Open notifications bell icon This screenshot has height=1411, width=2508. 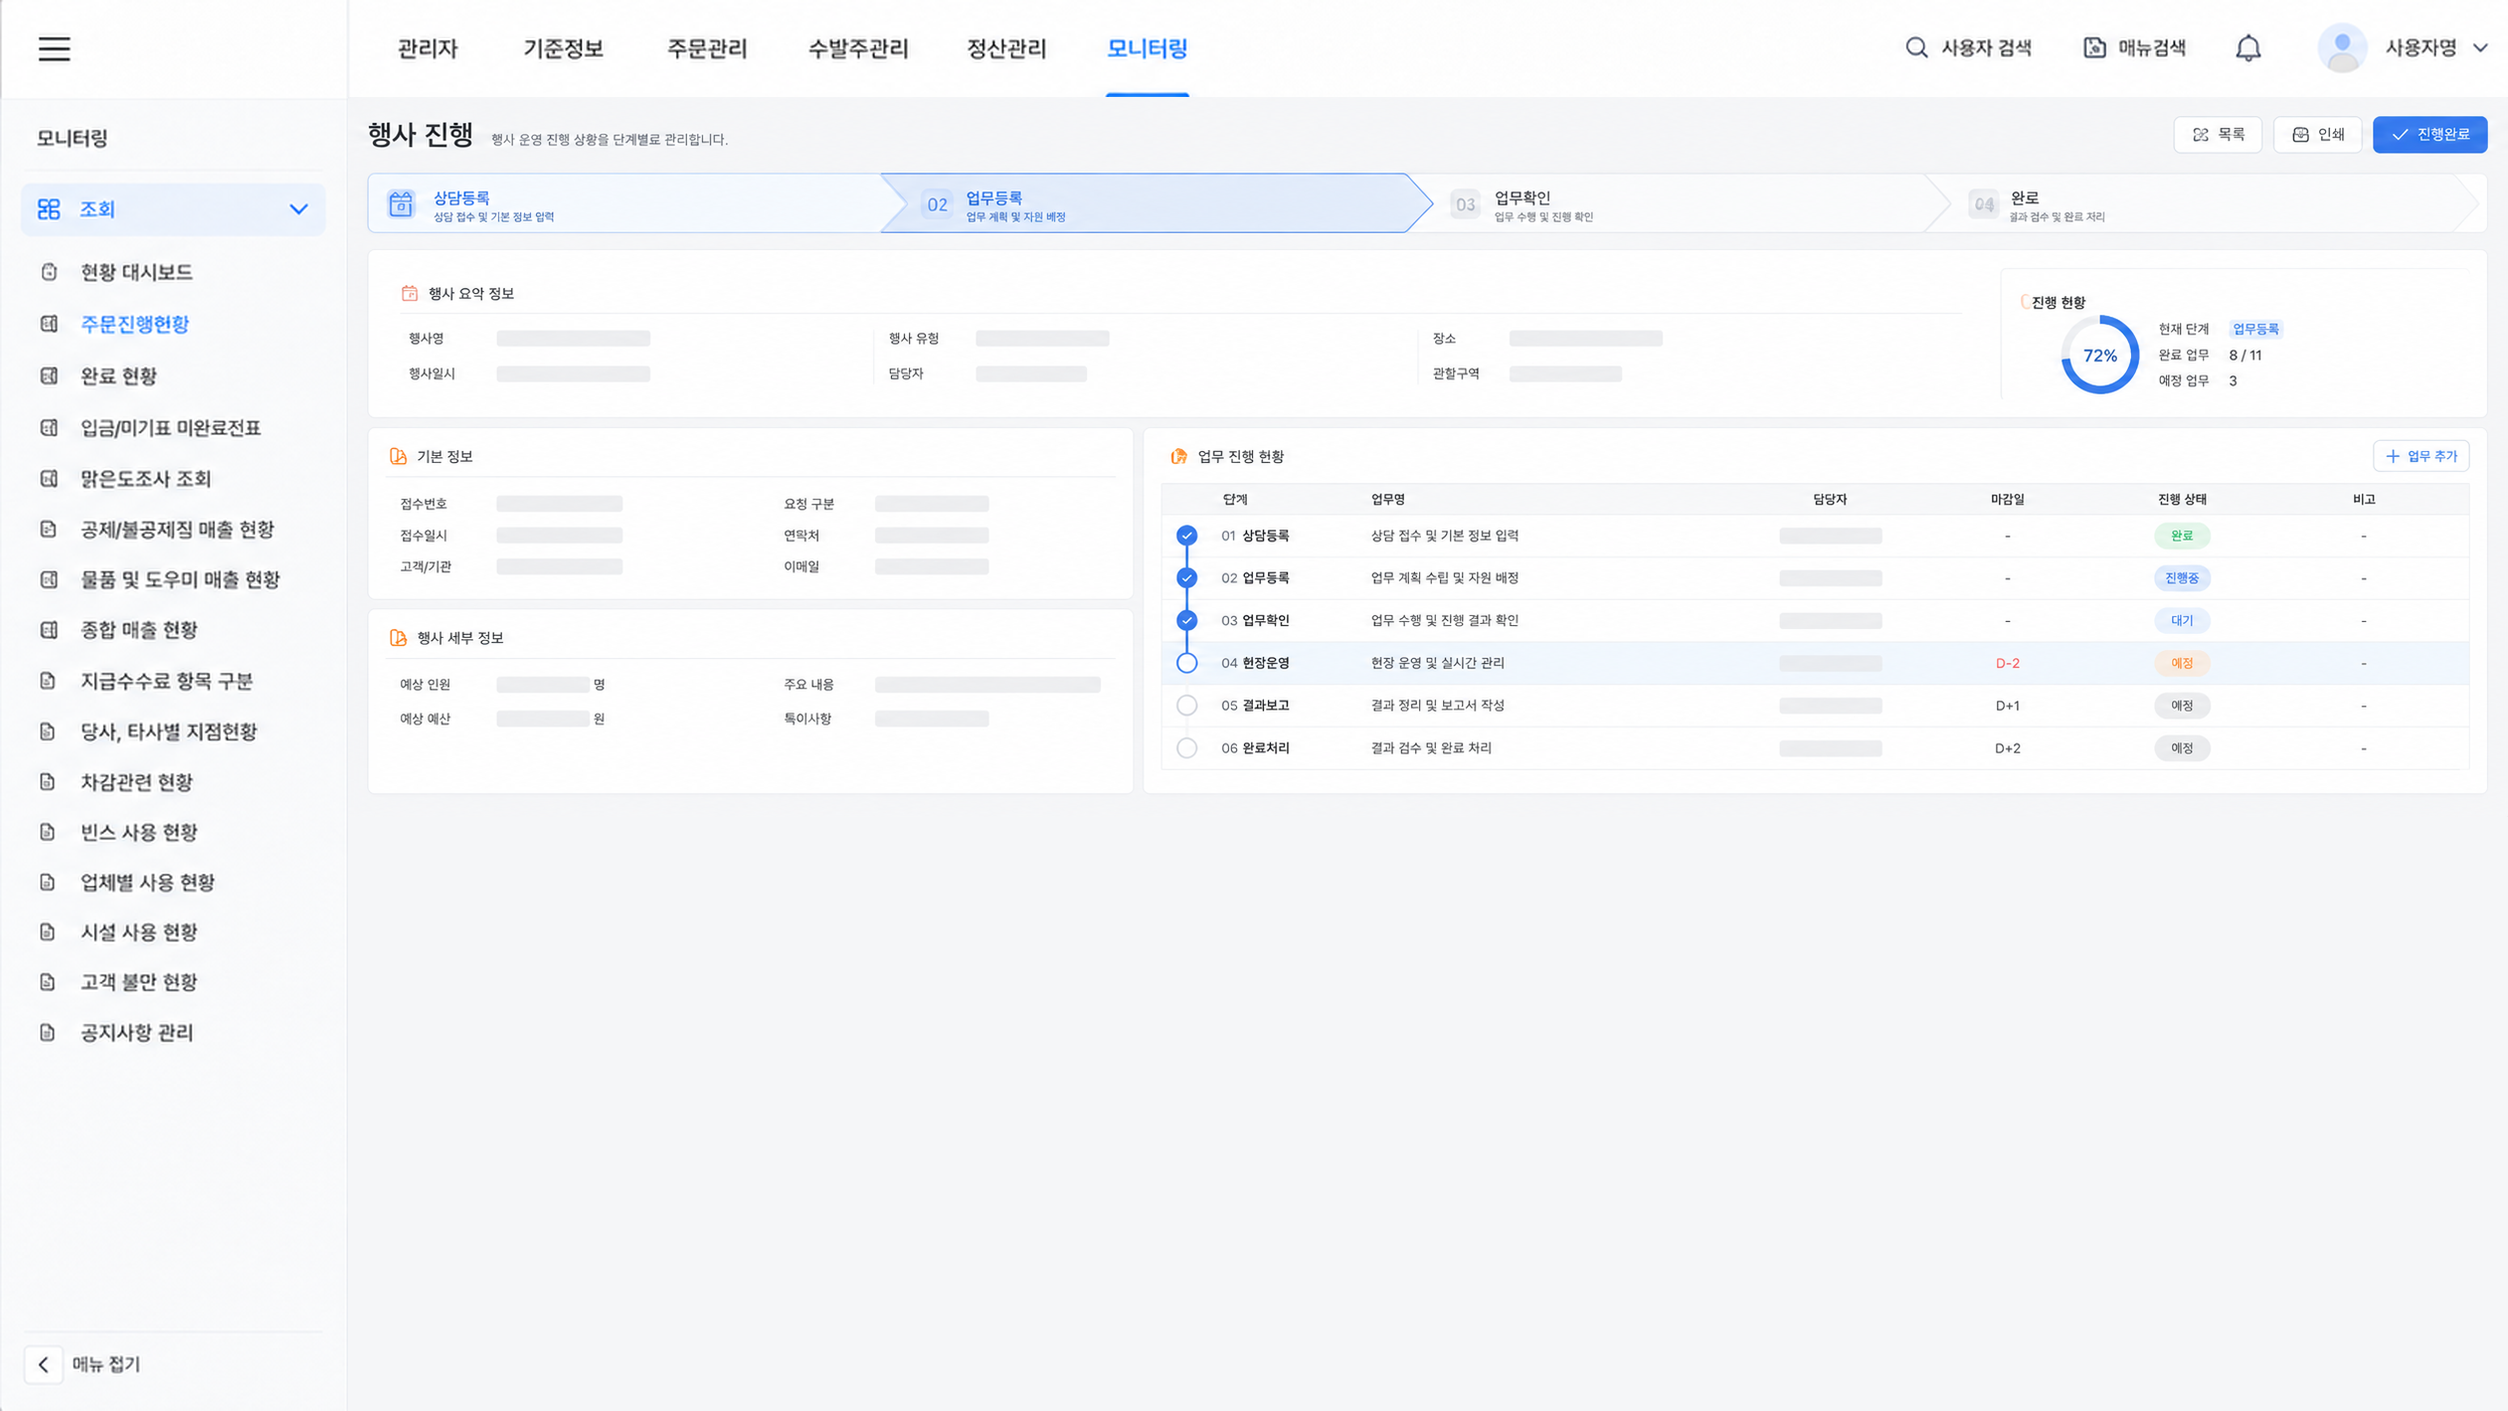click(x=2248, y=48)
